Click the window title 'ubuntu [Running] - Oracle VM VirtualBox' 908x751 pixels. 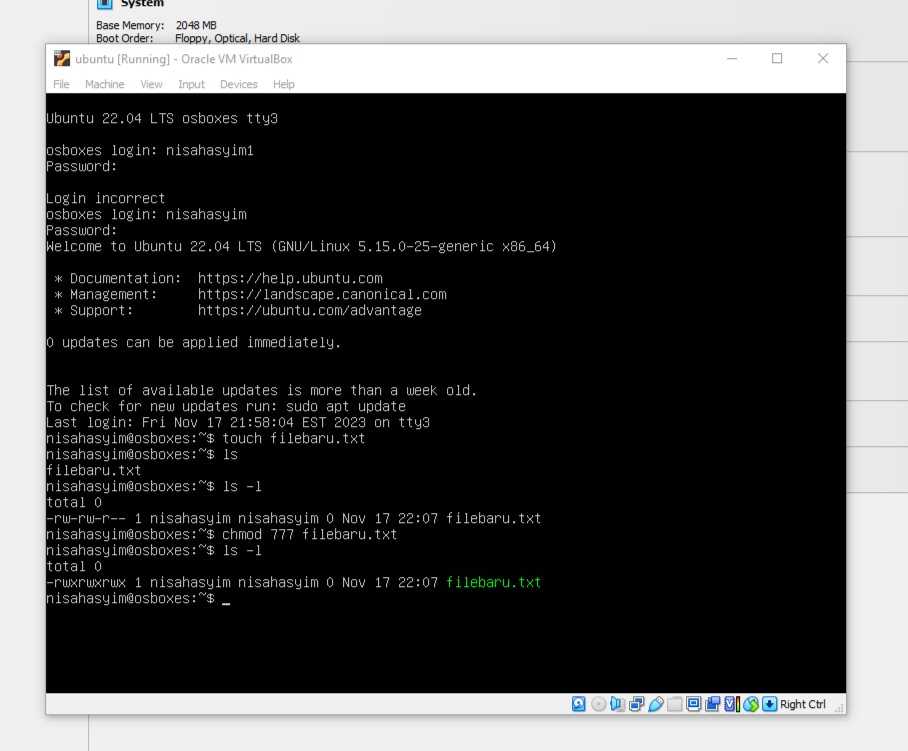[184, 59]
